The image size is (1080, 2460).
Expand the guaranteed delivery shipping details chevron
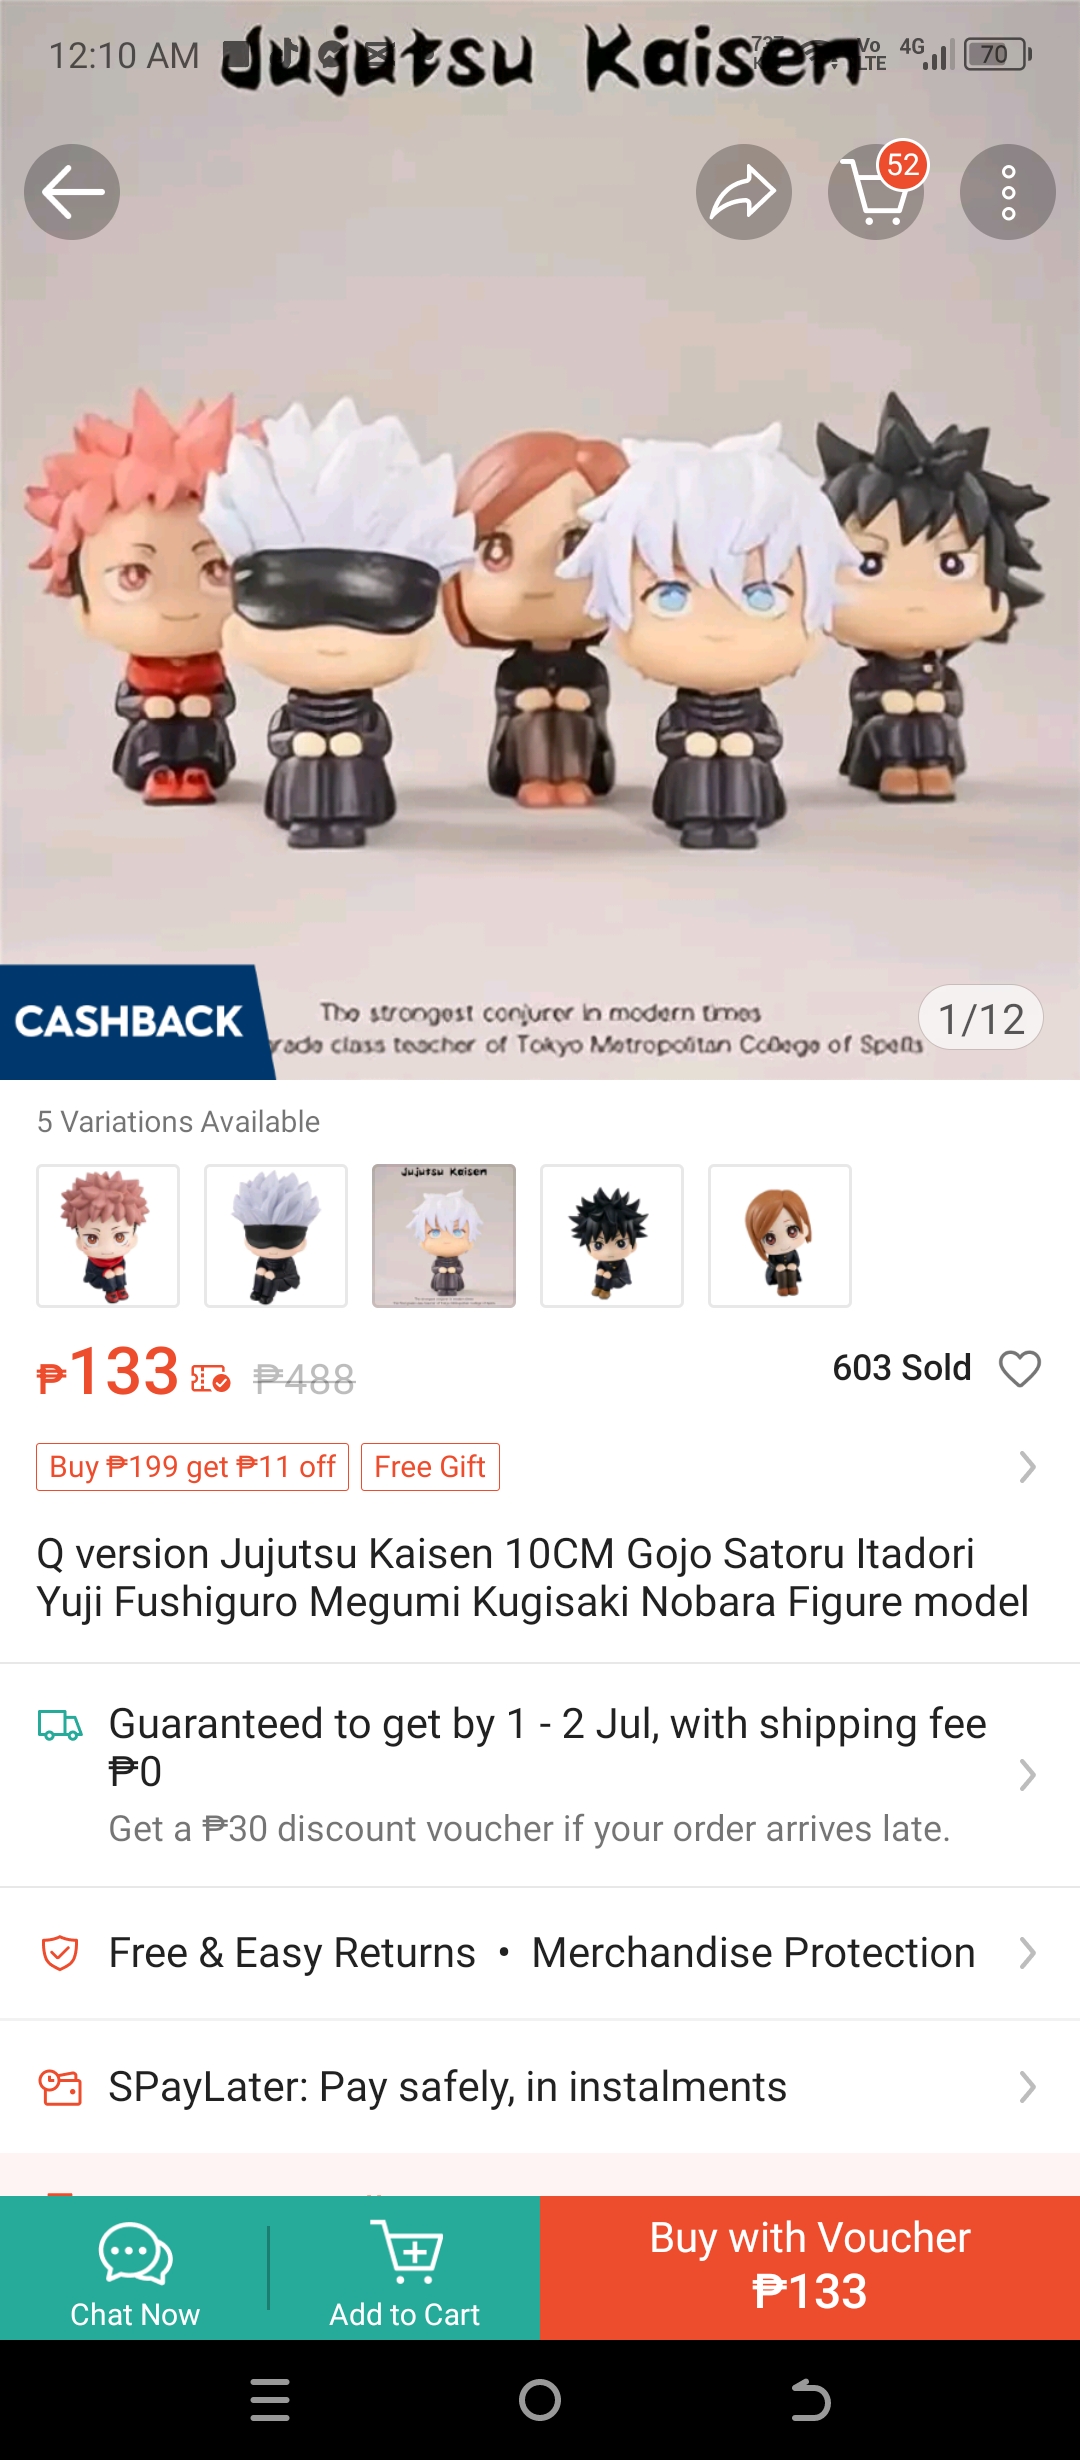coord(1027,1775)
